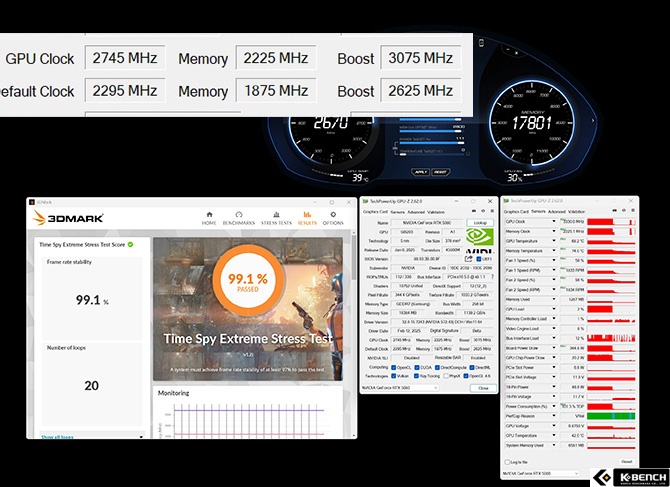Image resolution: width=670 pixels, height=487 pixels.
Task: Switch to Advanced tab in GPU-Z Graphics Card window
Action: click(416, 212)
